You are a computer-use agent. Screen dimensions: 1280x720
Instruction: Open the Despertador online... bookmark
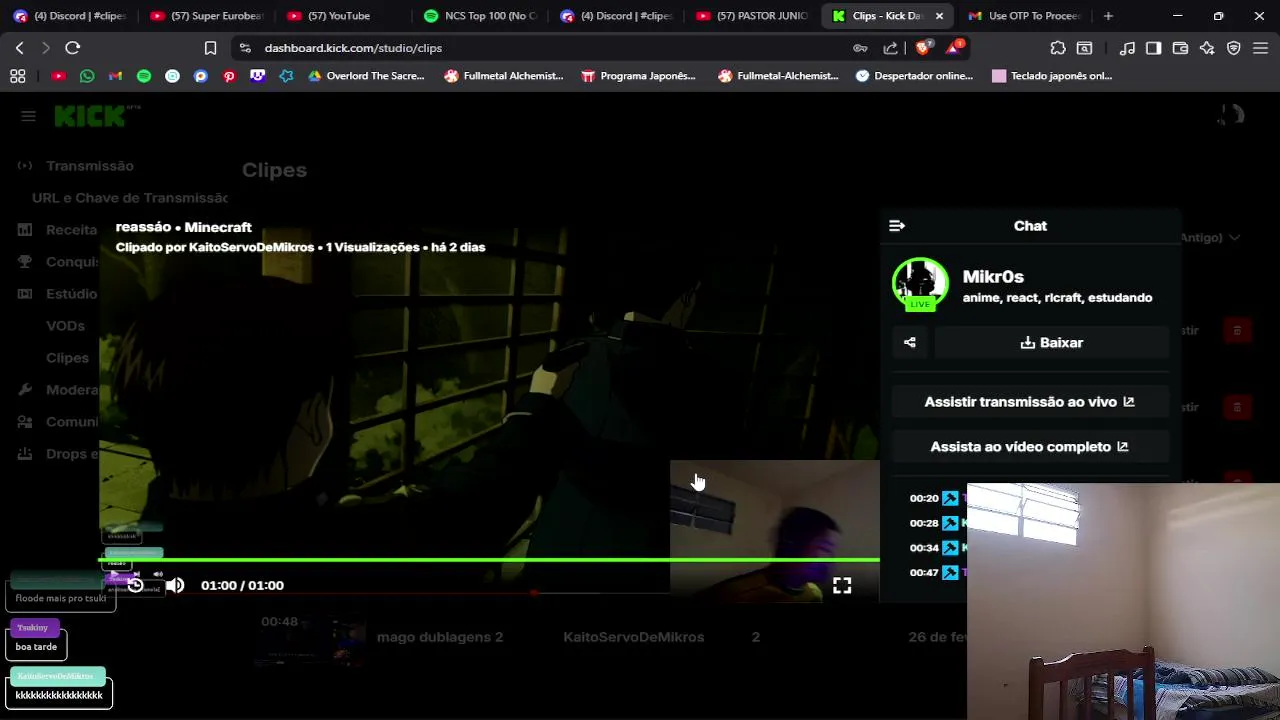914,76
